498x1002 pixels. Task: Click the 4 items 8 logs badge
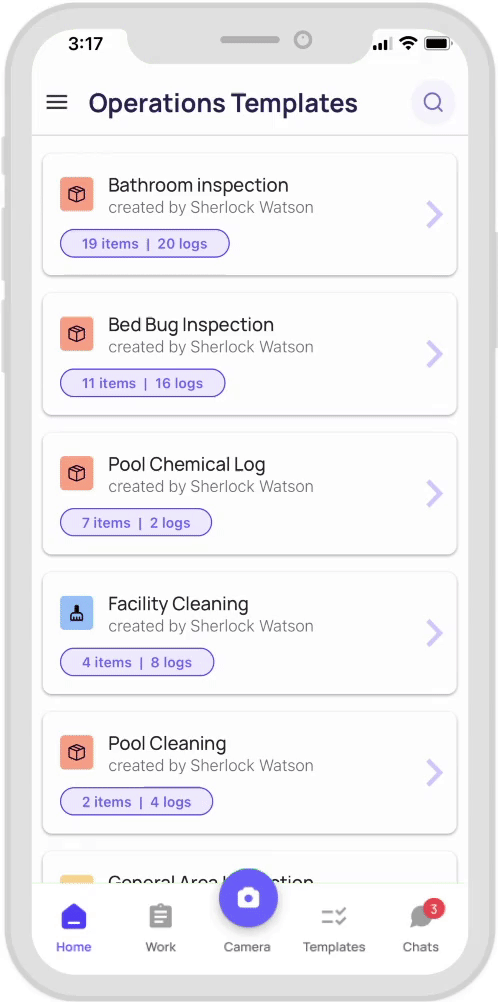coord(137,662)
